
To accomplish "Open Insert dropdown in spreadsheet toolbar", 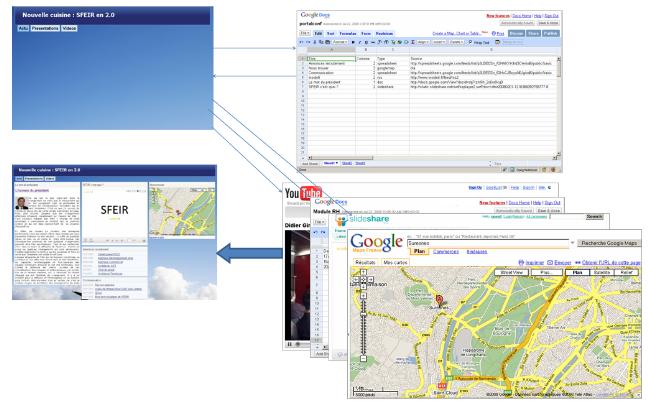I will click(439, 42).
